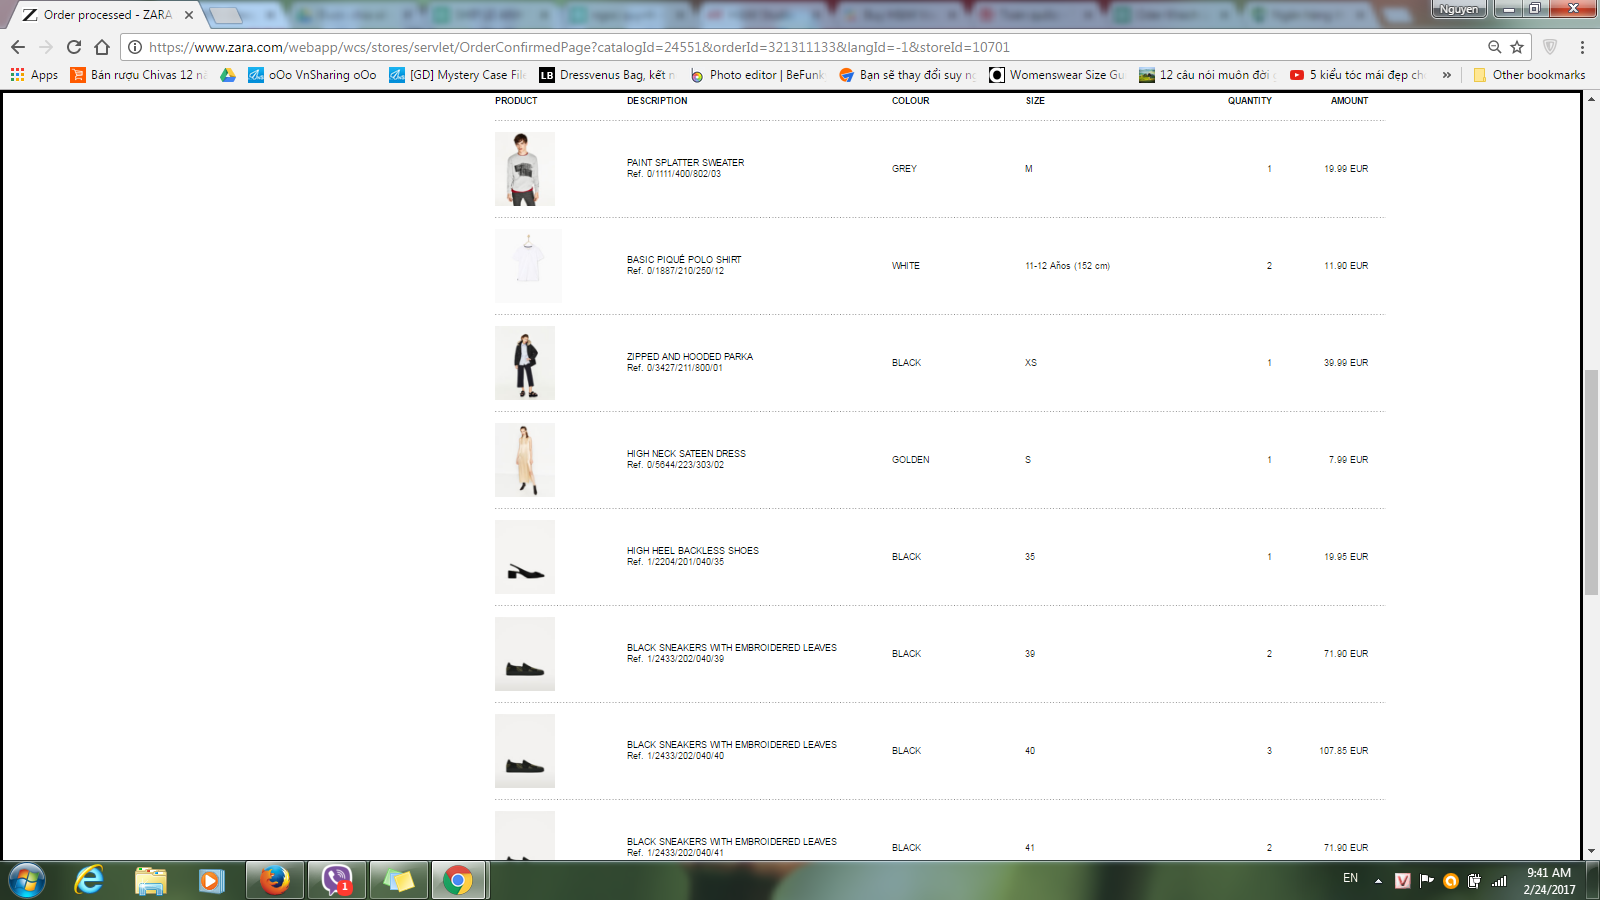
Task: Open the zoom magnifier icon in address bar
Action: tap(1494, 47)
